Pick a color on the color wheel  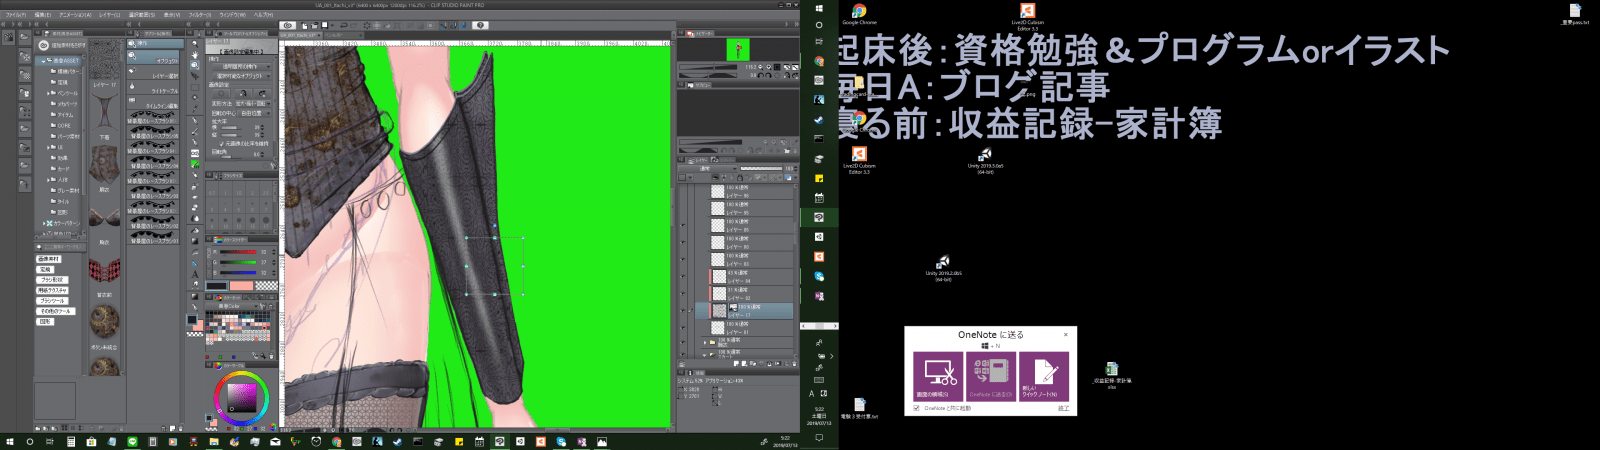(242, 397)
